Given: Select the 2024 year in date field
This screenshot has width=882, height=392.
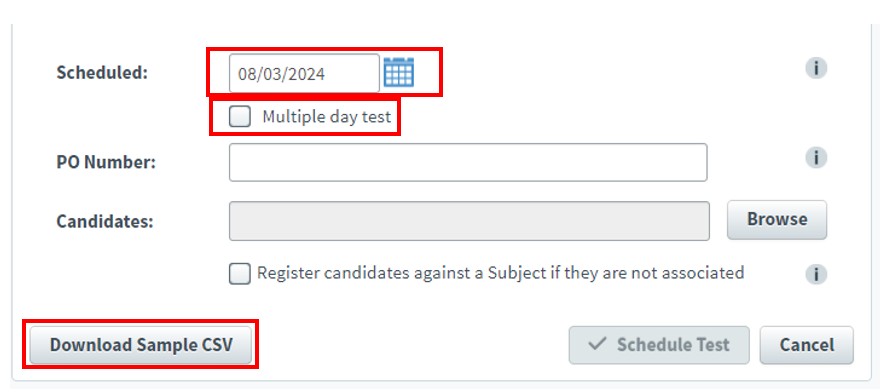Looking at the screenshot, I should (x=308, y=74).
